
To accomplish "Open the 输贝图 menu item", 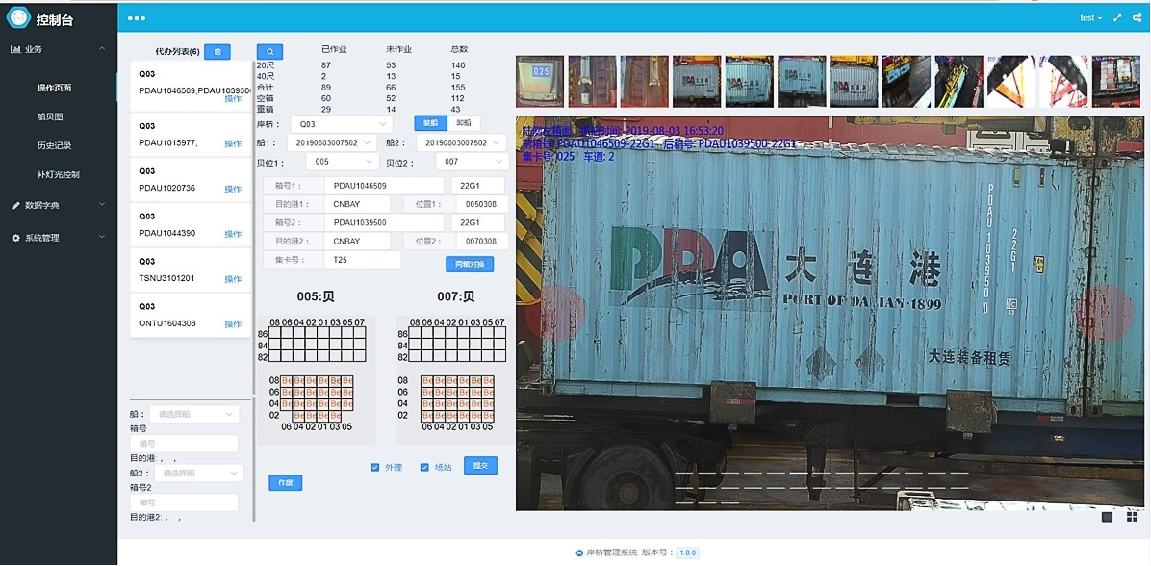I will pyautogui.click(x=51, y=116).
